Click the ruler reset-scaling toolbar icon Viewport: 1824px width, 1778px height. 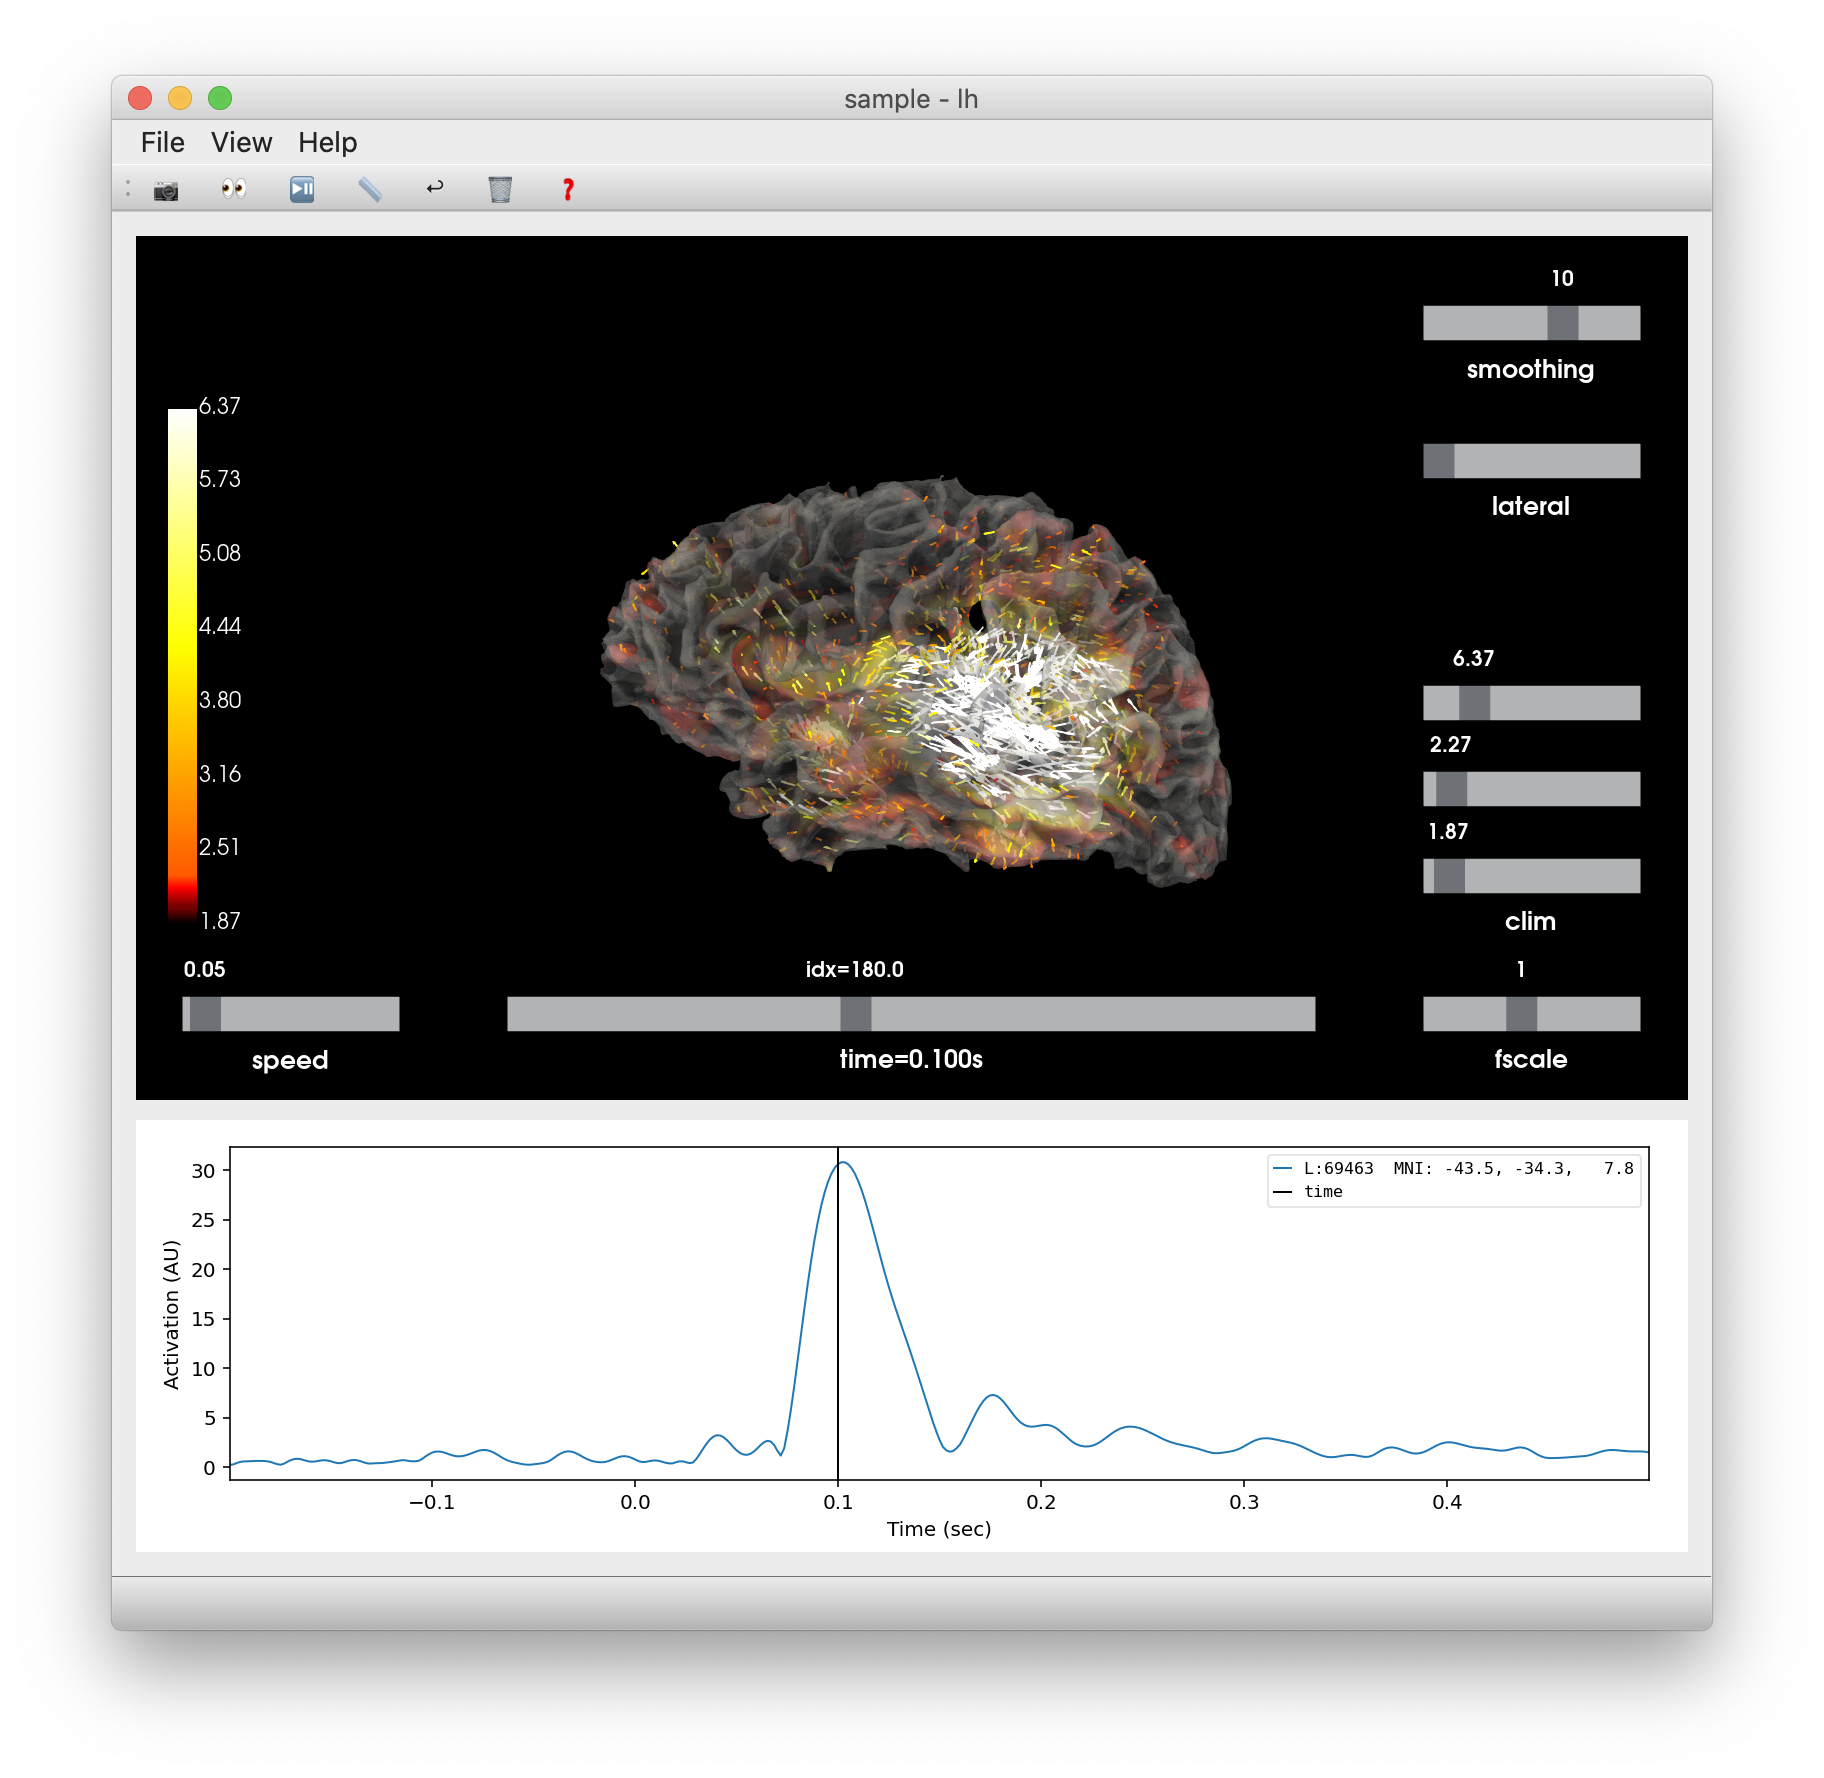(370, 189)
